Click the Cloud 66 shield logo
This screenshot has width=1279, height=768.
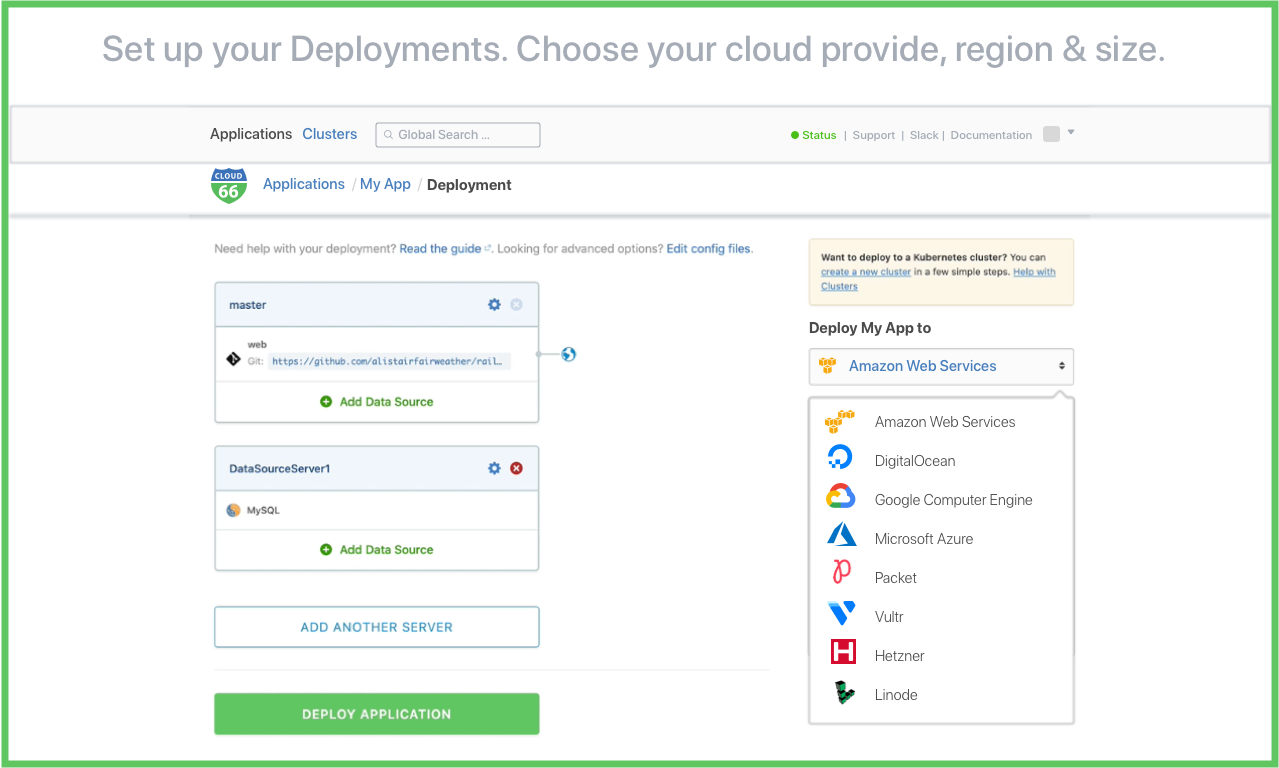pyautogui.click(x=229, y=185)
